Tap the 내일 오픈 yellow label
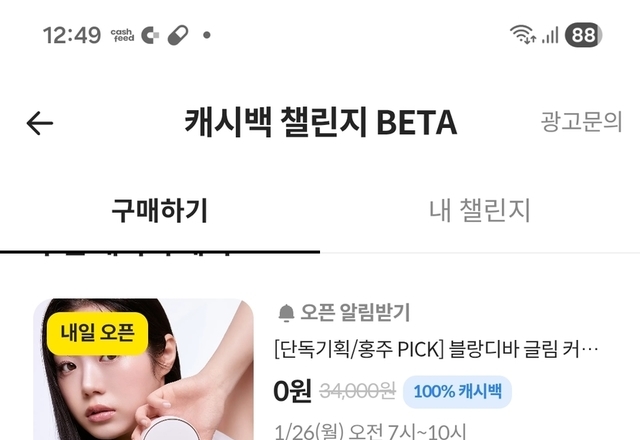 97,333
